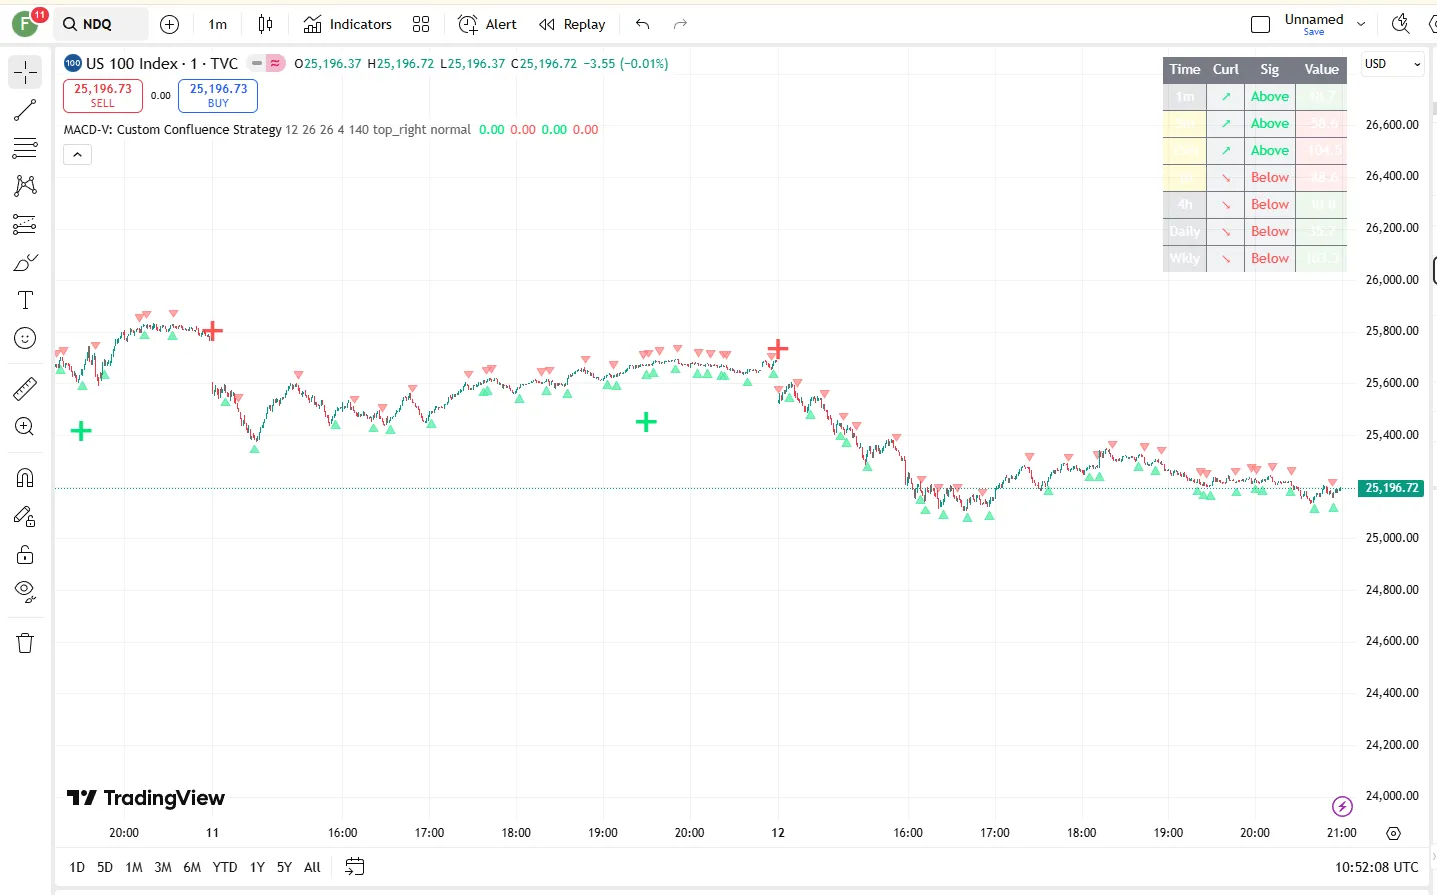The height and width of the screenshot is (895, 1437).
Task: Open the Indicators button
Action: pyautogui.click(x=348, y=24)
